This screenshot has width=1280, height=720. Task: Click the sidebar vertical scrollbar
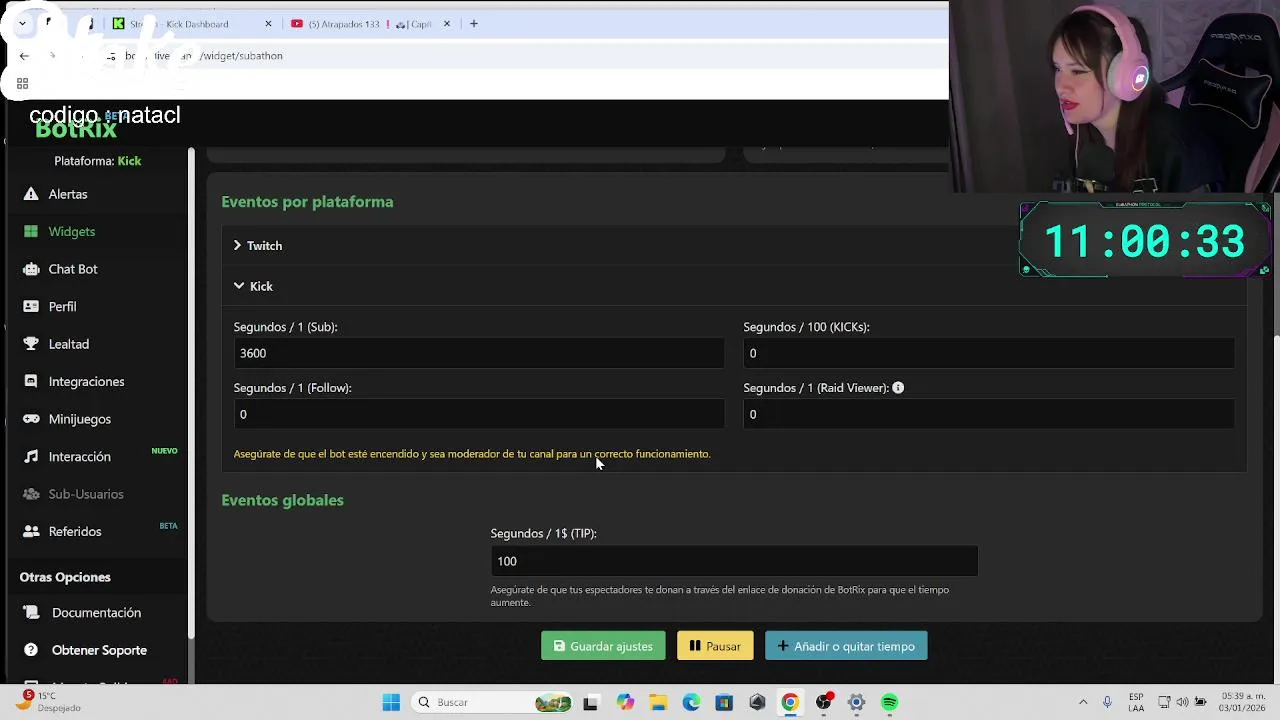point(191,395)
